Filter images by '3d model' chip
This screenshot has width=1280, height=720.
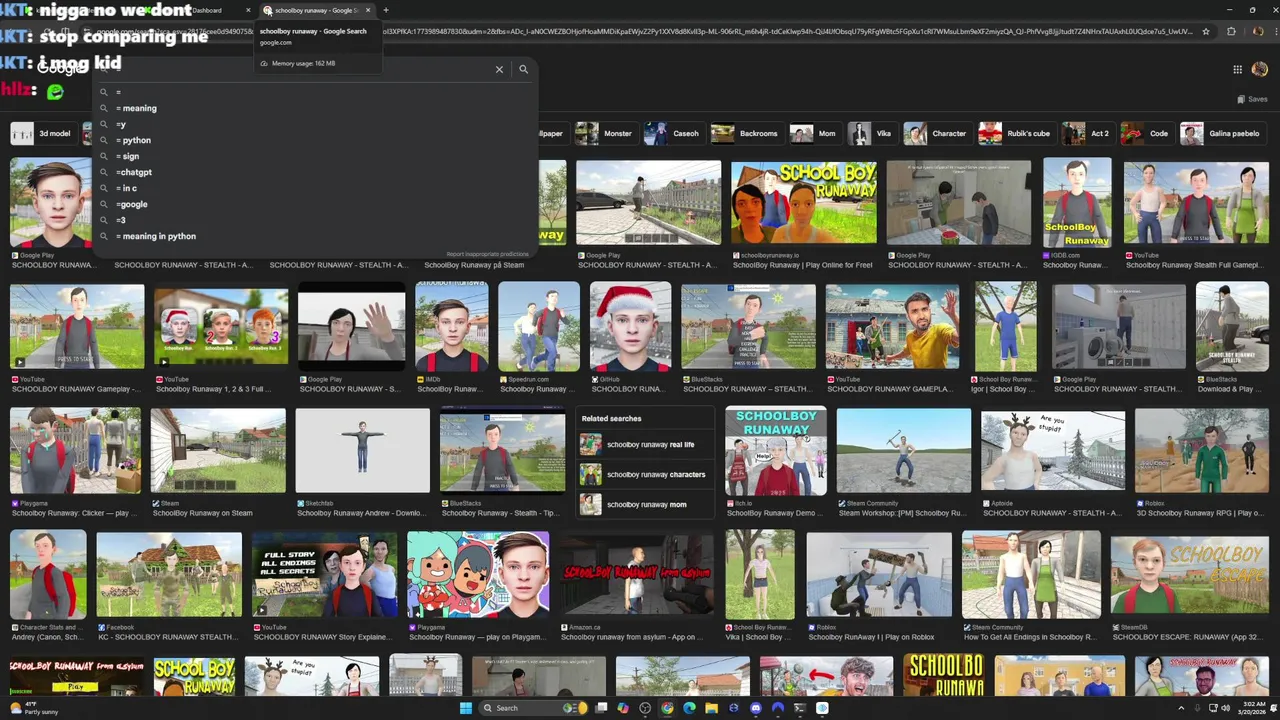coord(44,133)
